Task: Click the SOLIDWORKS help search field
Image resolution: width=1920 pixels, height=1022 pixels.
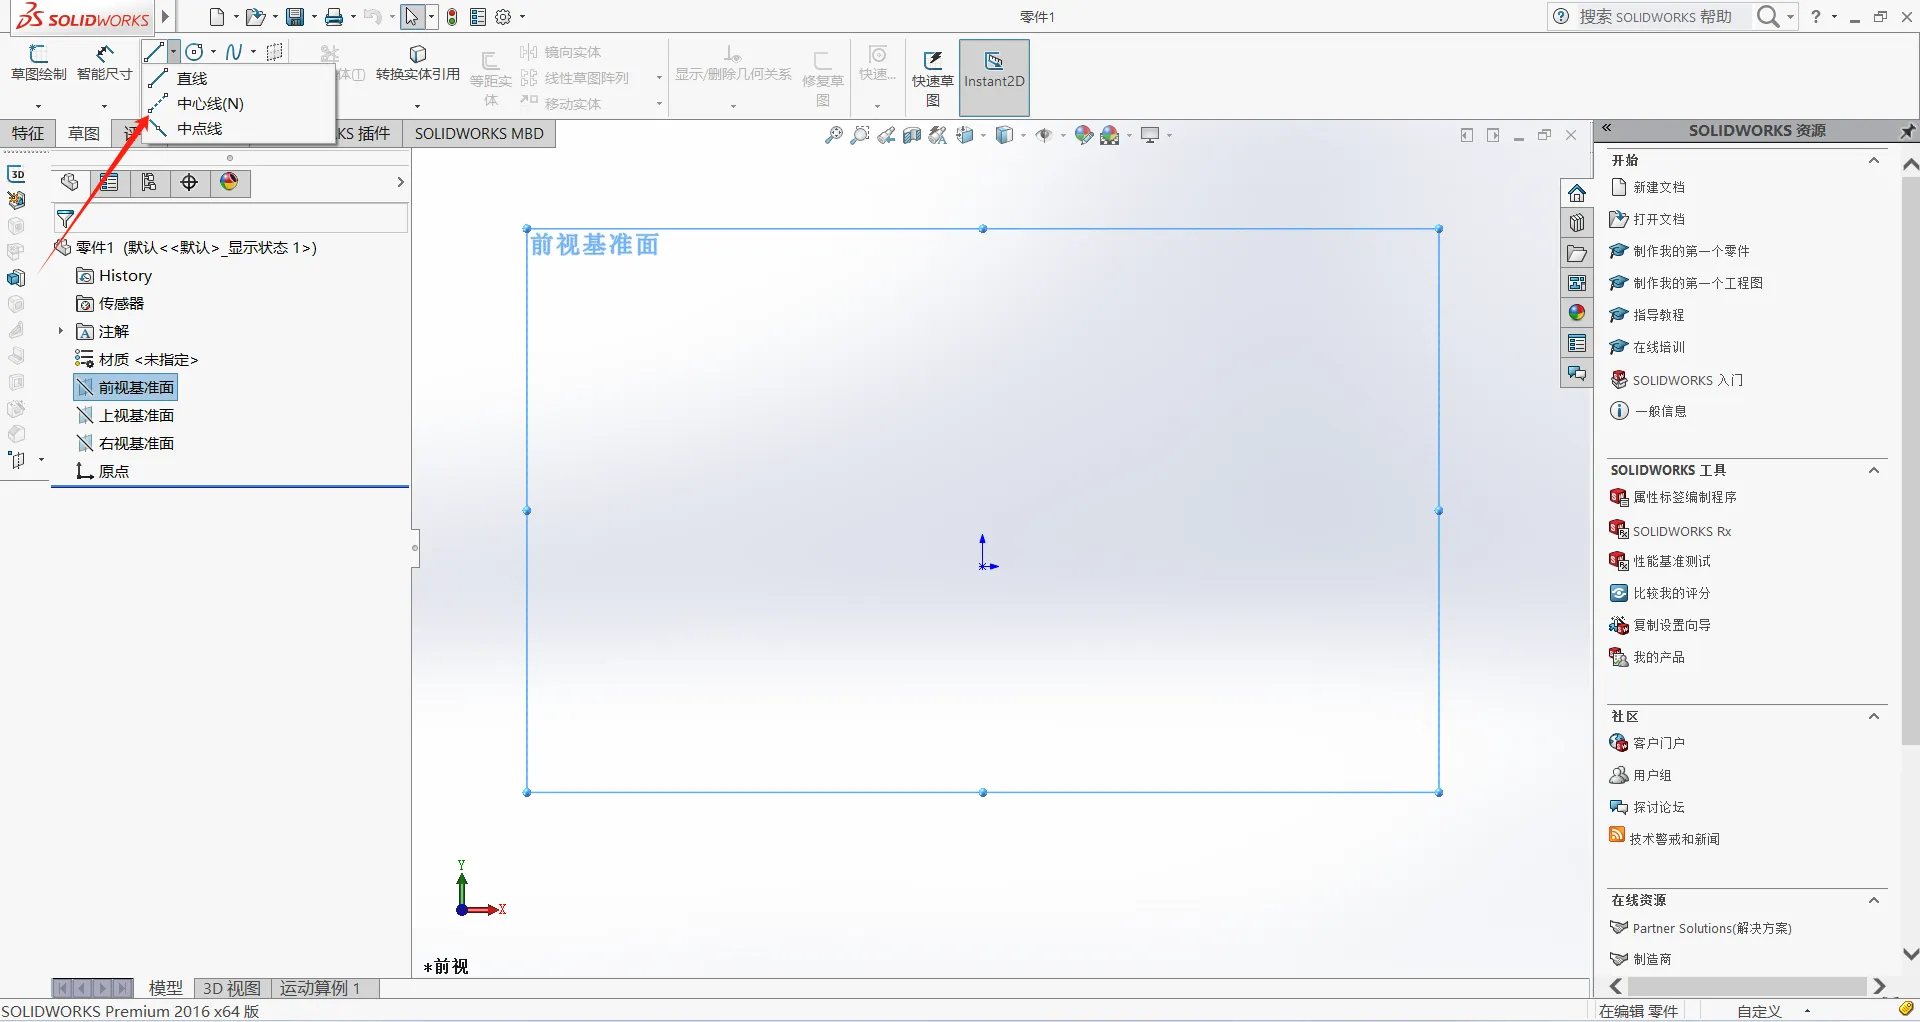Action: 1661,17
